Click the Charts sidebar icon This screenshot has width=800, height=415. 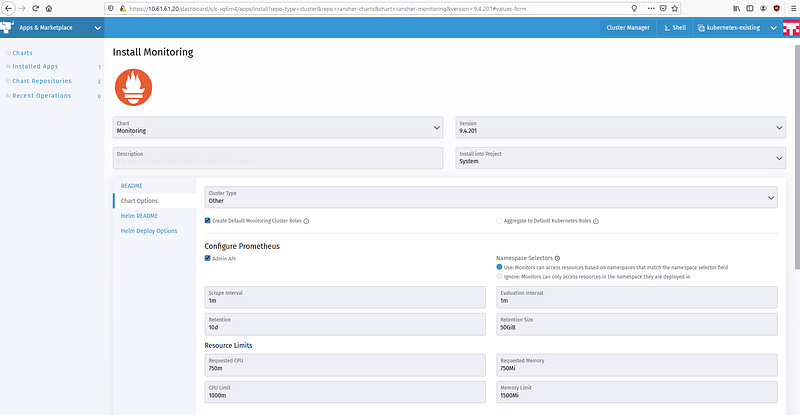click(8, 53)
